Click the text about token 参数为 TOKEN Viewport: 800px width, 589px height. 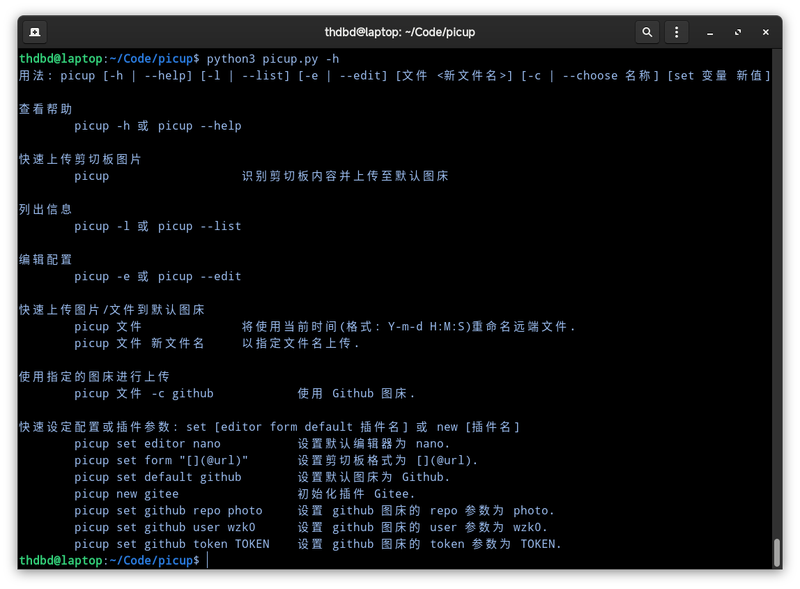pos(429,544)
